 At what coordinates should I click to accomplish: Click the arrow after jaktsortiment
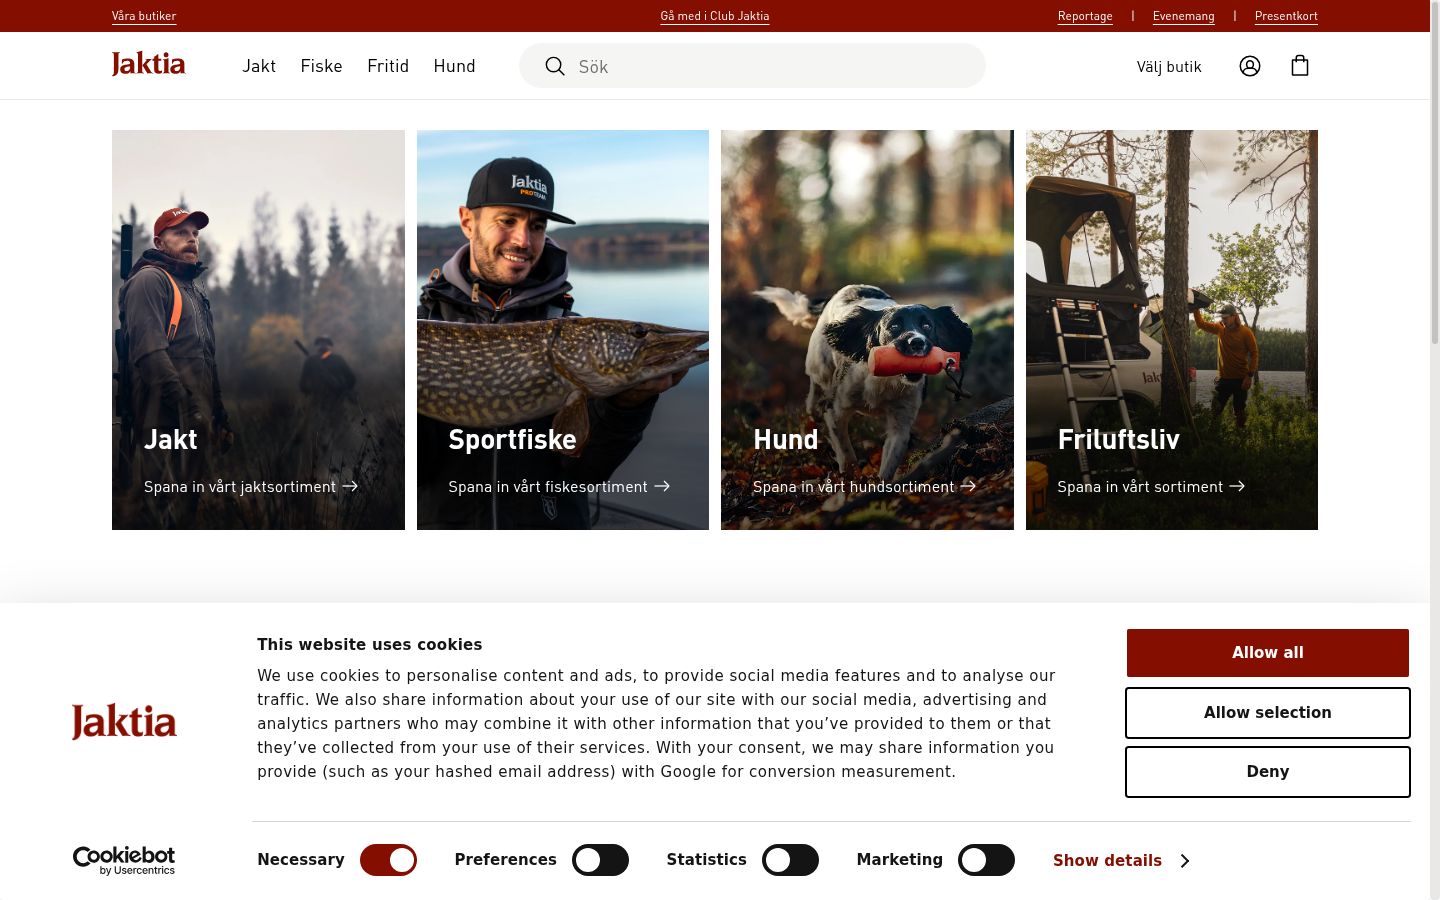[350, 486]
